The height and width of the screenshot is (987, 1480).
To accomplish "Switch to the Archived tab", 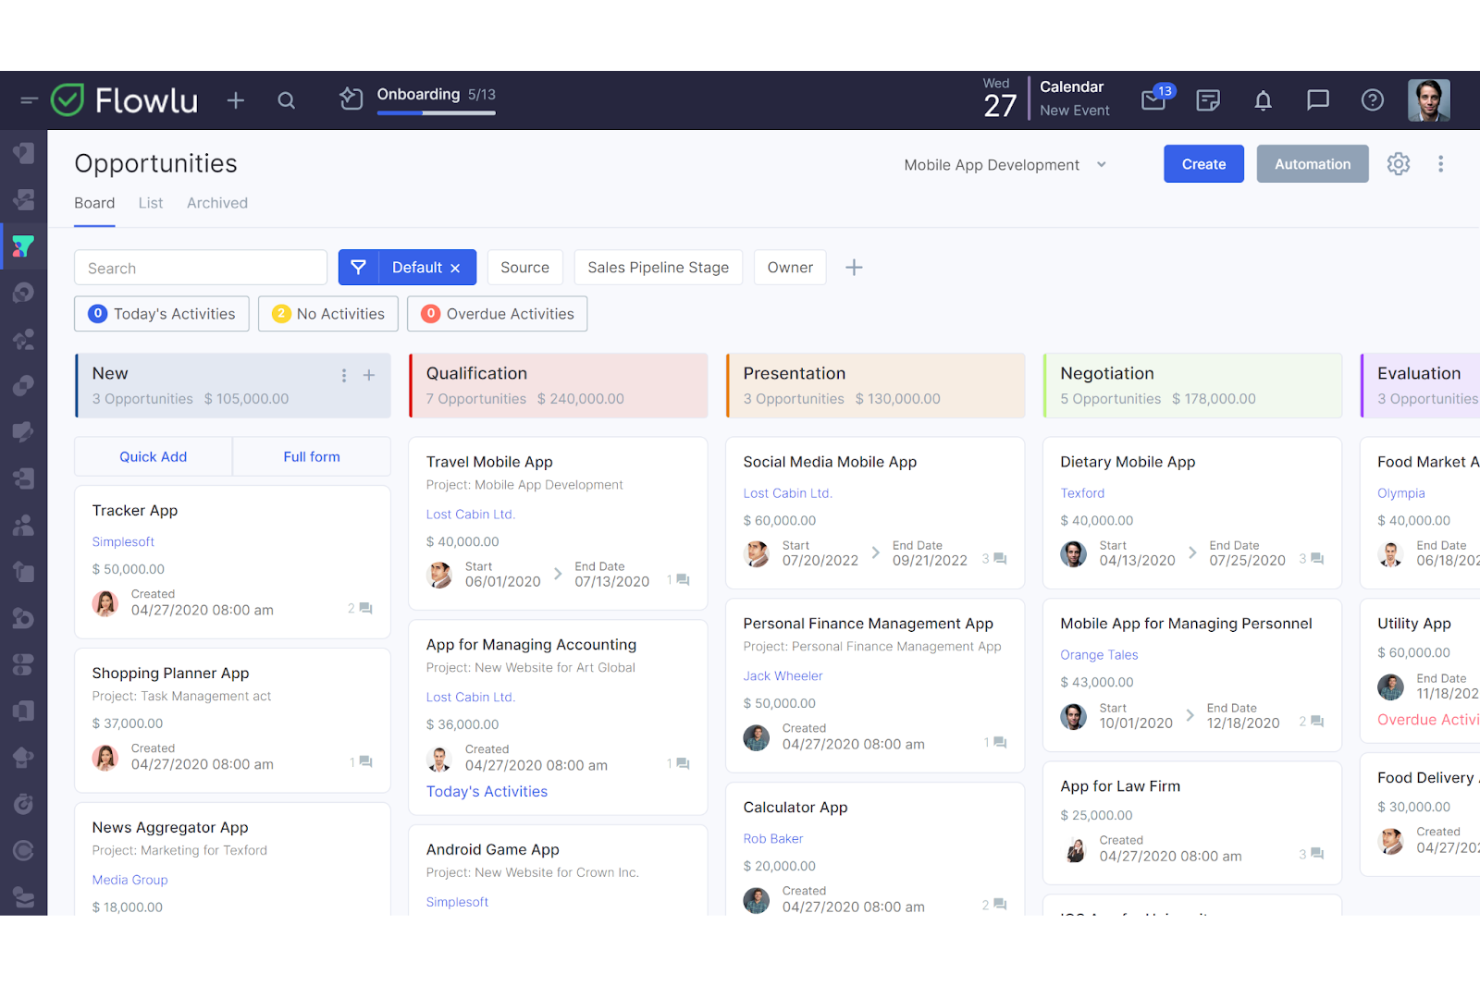I will coord(217,203).
